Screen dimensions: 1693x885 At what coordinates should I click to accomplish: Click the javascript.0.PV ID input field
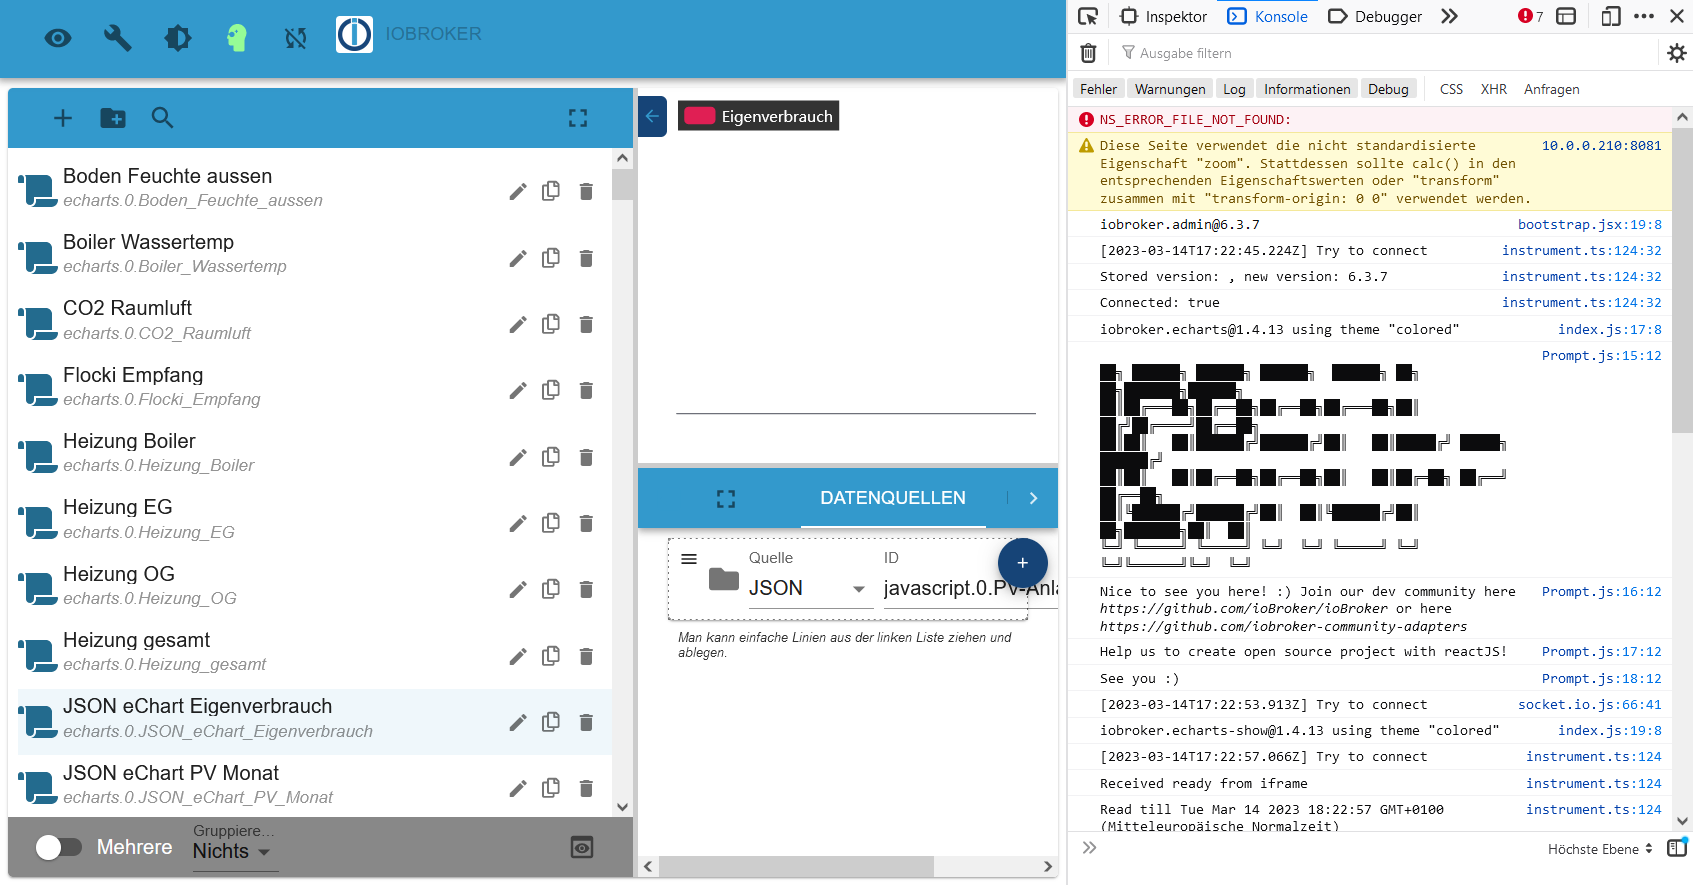(x=970, y=588)
